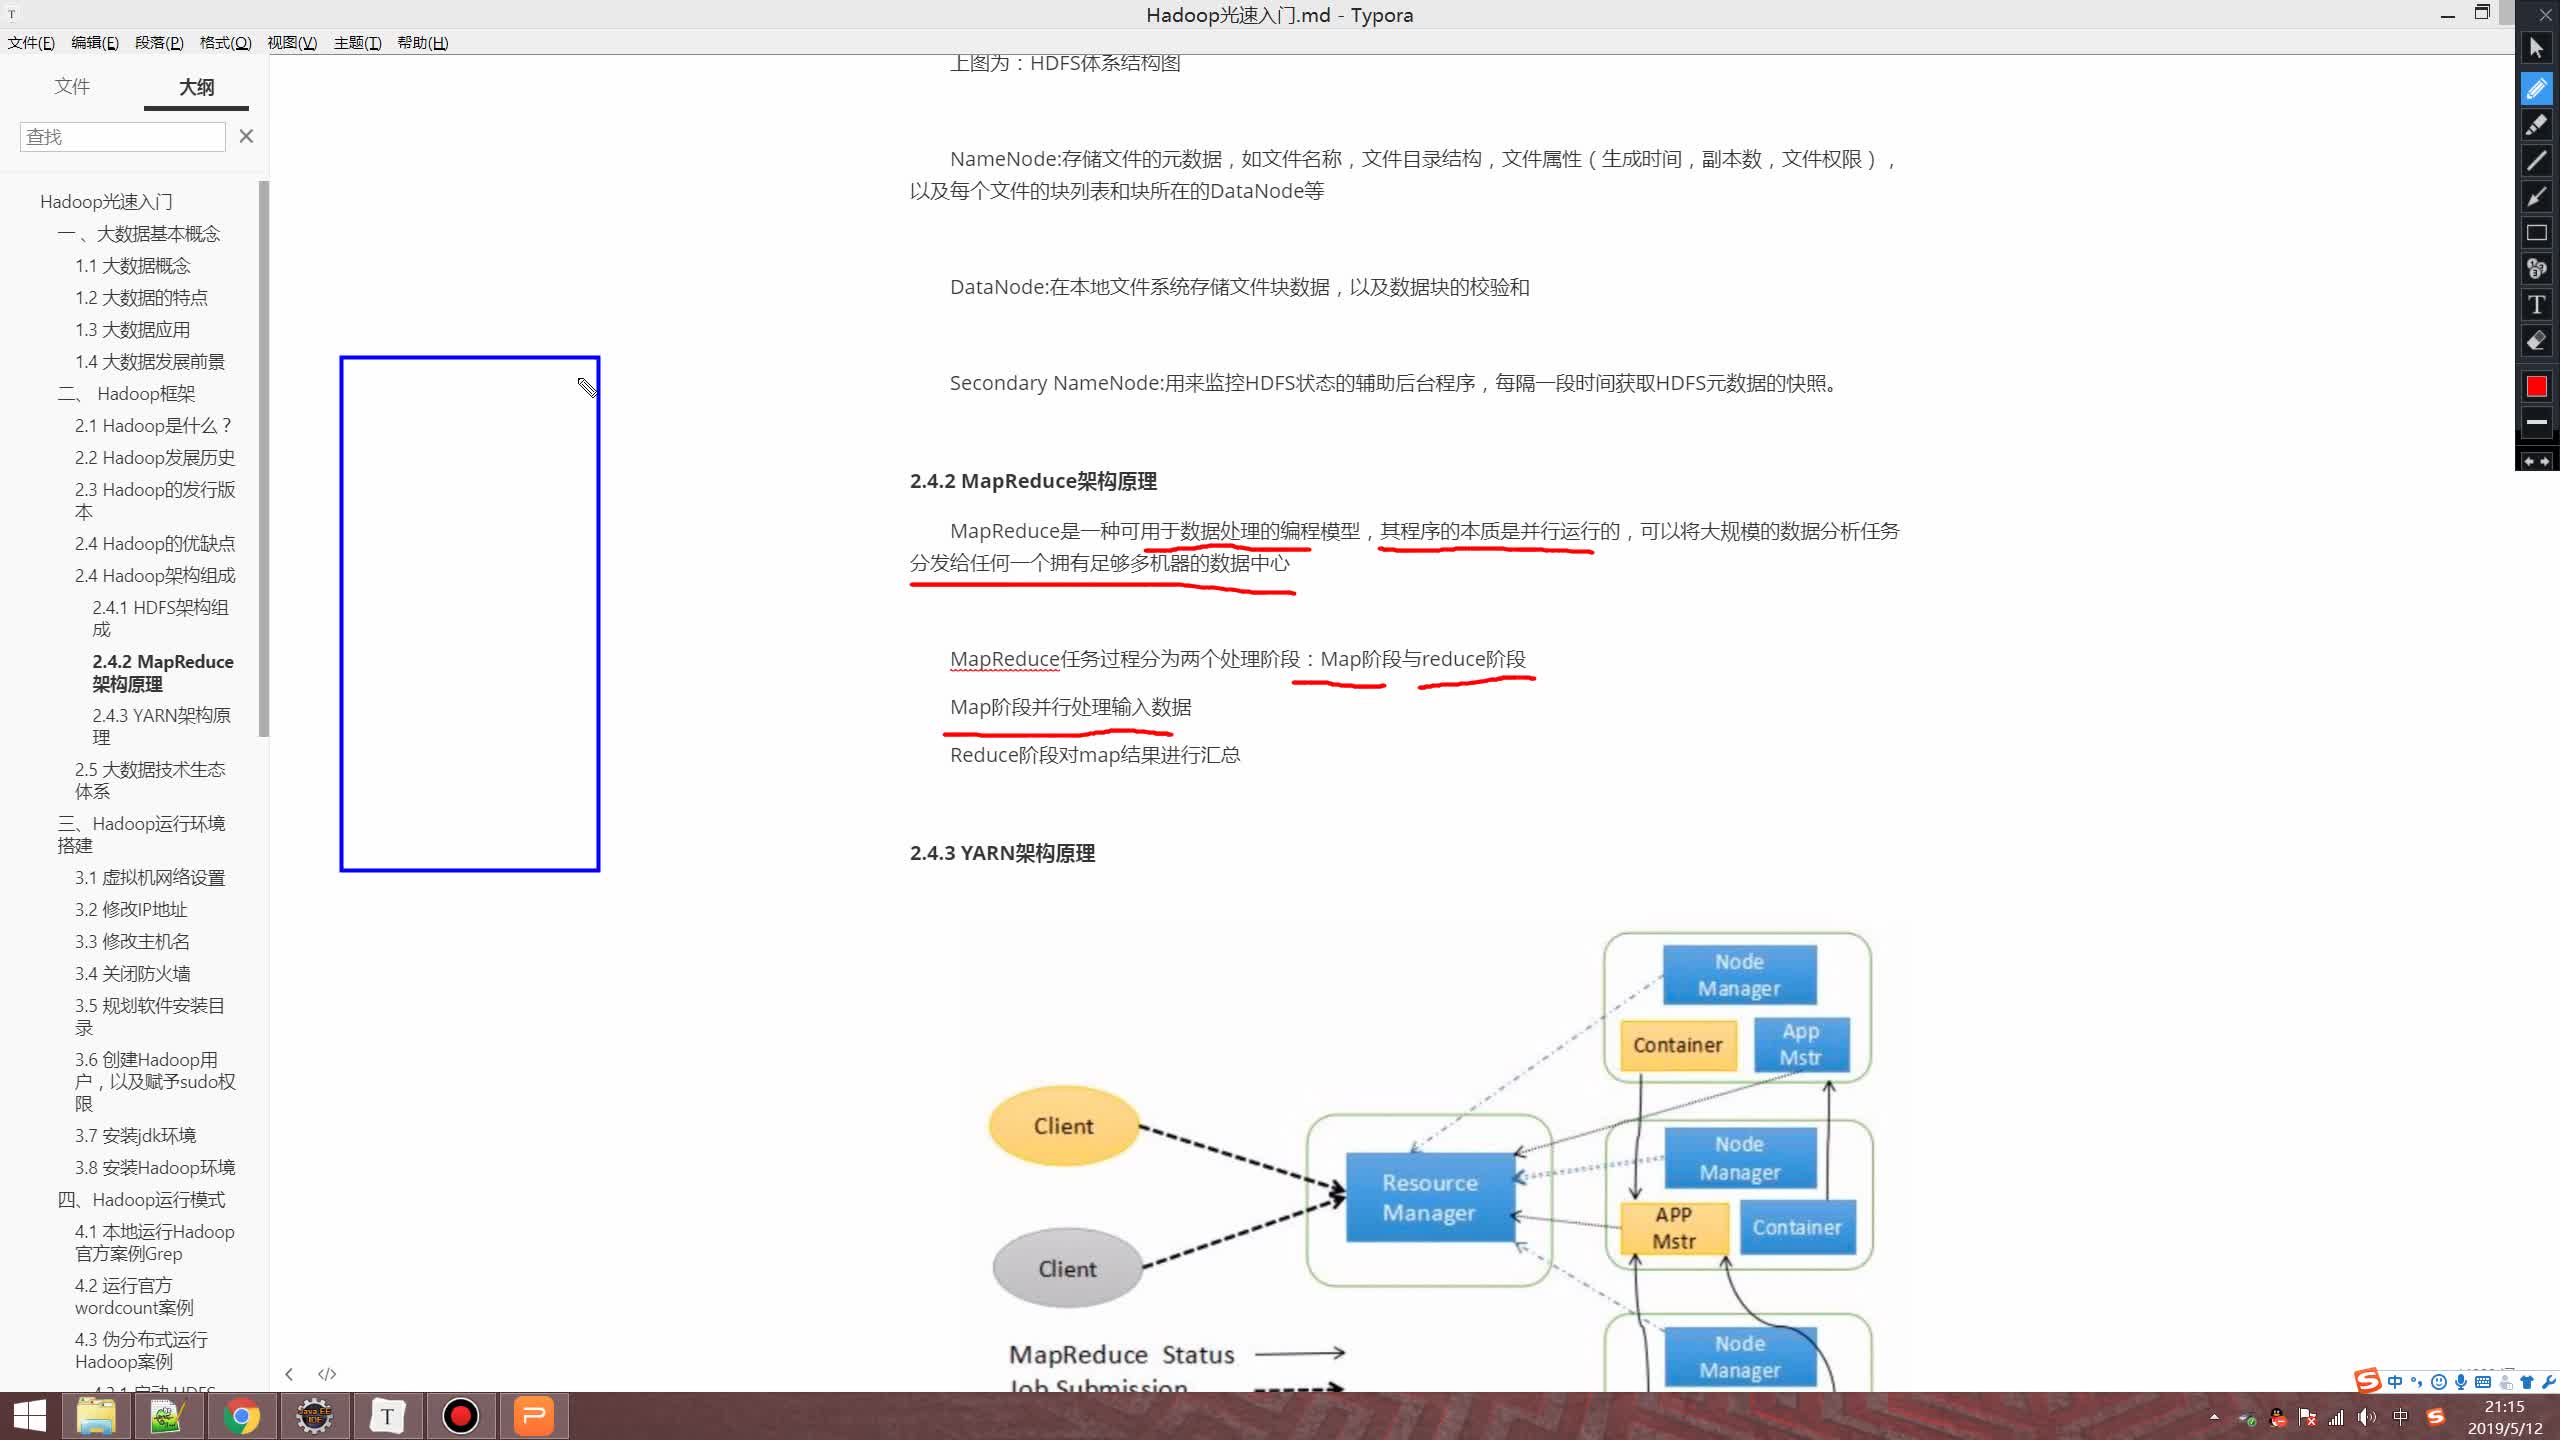Open the 格式(O) menu
This screenshot has height=1440, width=2560.
(x=225, y=43)
